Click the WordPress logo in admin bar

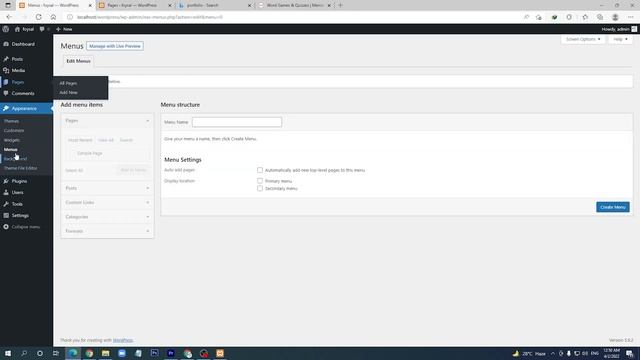[x=6, y=29]
